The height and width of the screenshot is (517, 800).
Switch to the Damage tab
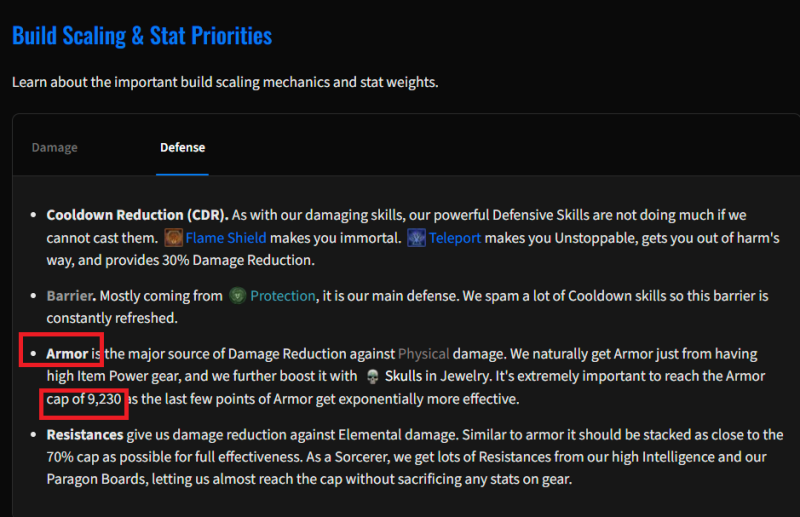tap(55, 147)
